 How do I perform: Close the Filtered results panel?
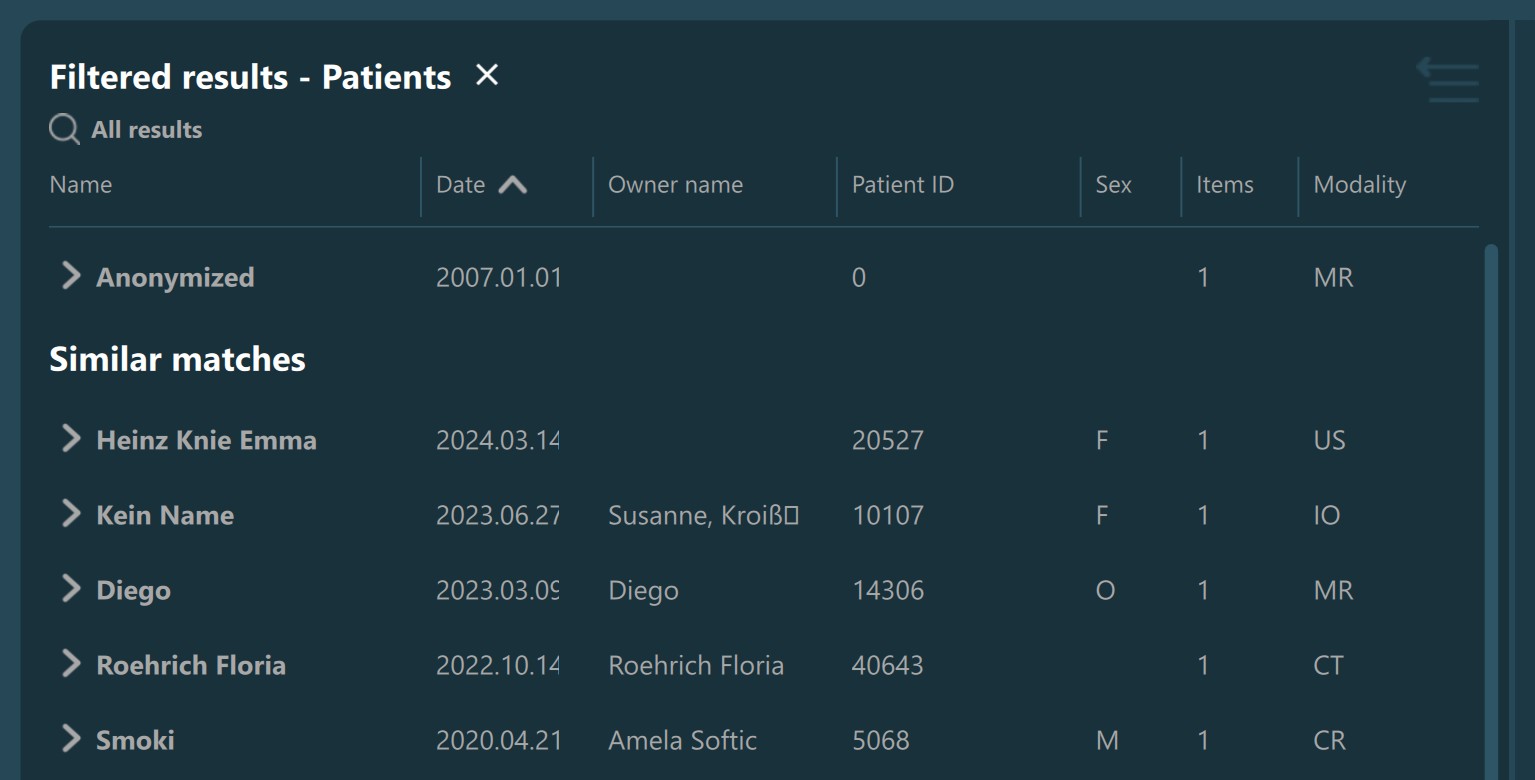(x=487, y=75)
